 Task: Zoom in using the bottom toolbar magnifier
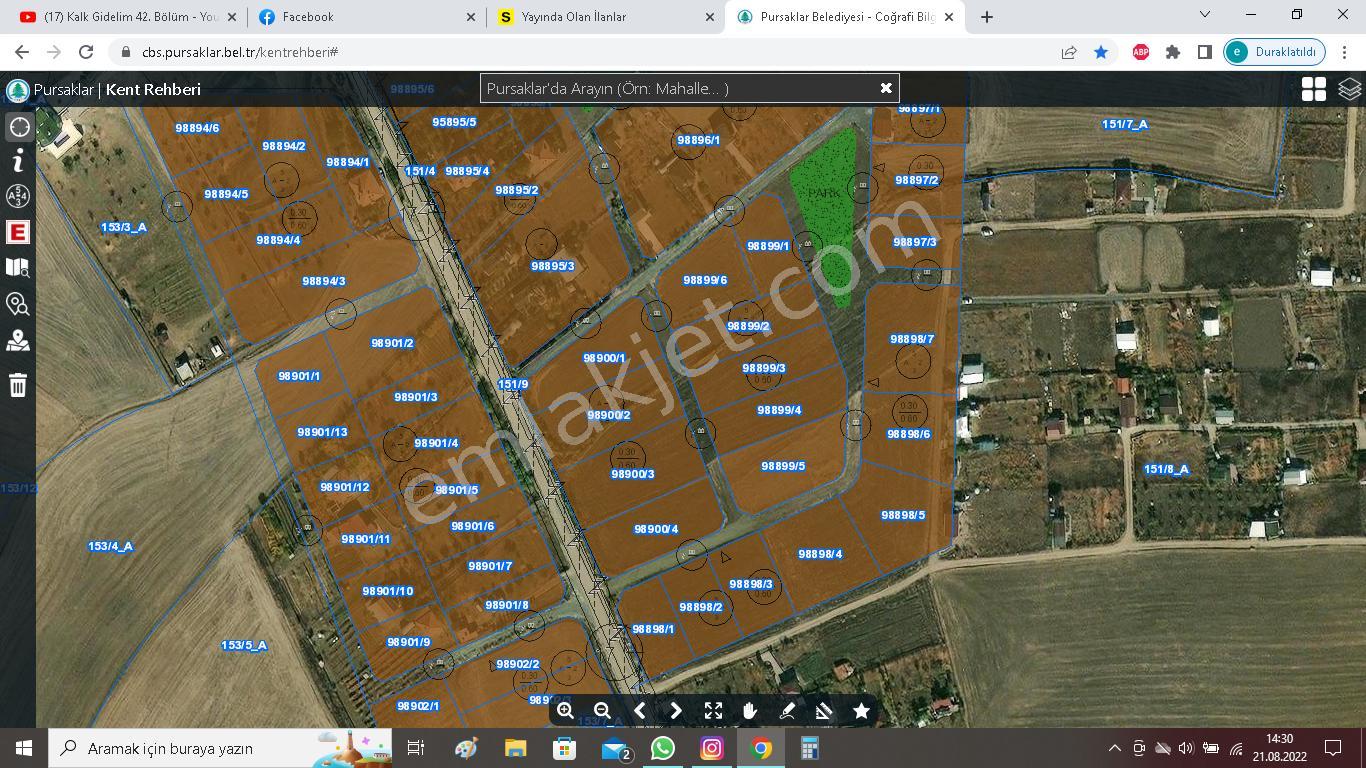[565, 710]
